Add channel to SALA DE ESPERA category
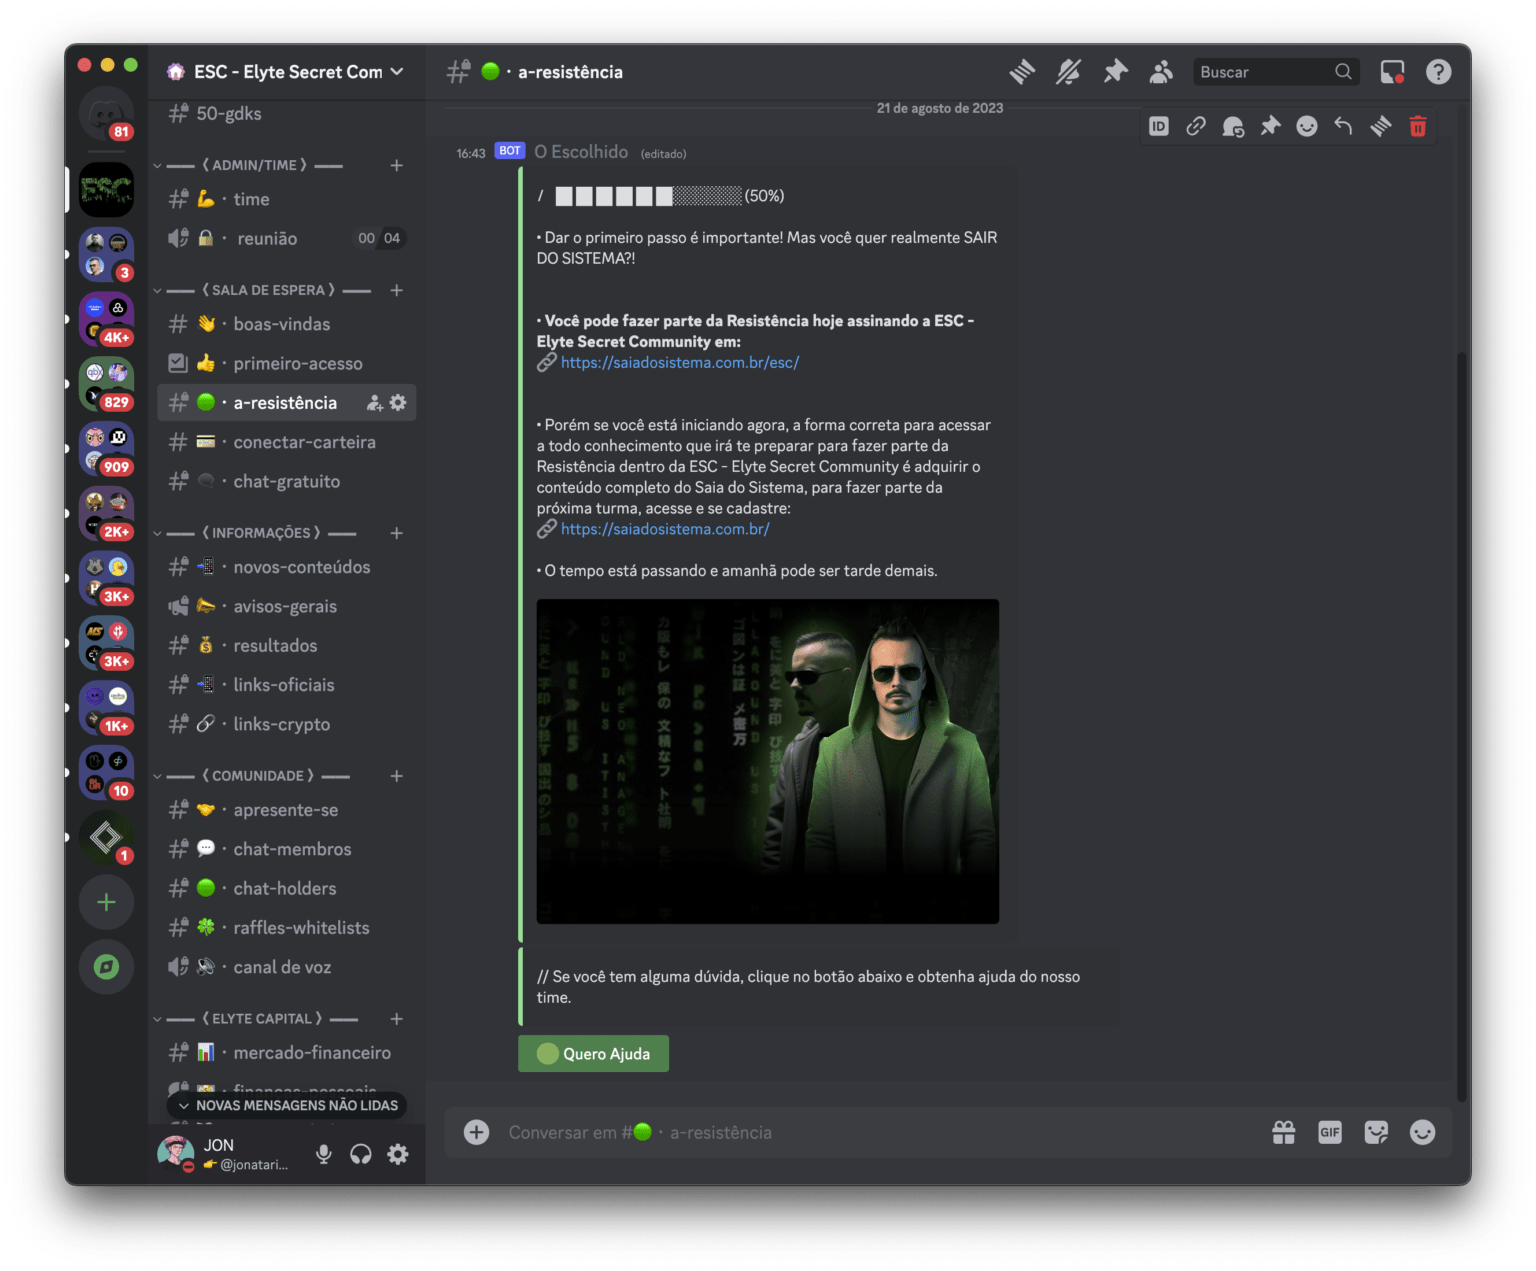The height and width of the screenshot is (1271, 1536). pyautogui.click(x=397, y=290)
